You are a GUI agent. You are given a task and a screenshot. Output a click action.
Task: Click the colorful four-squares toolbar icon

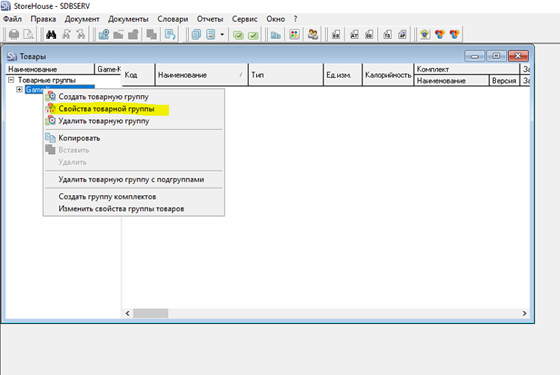(294, 34)
